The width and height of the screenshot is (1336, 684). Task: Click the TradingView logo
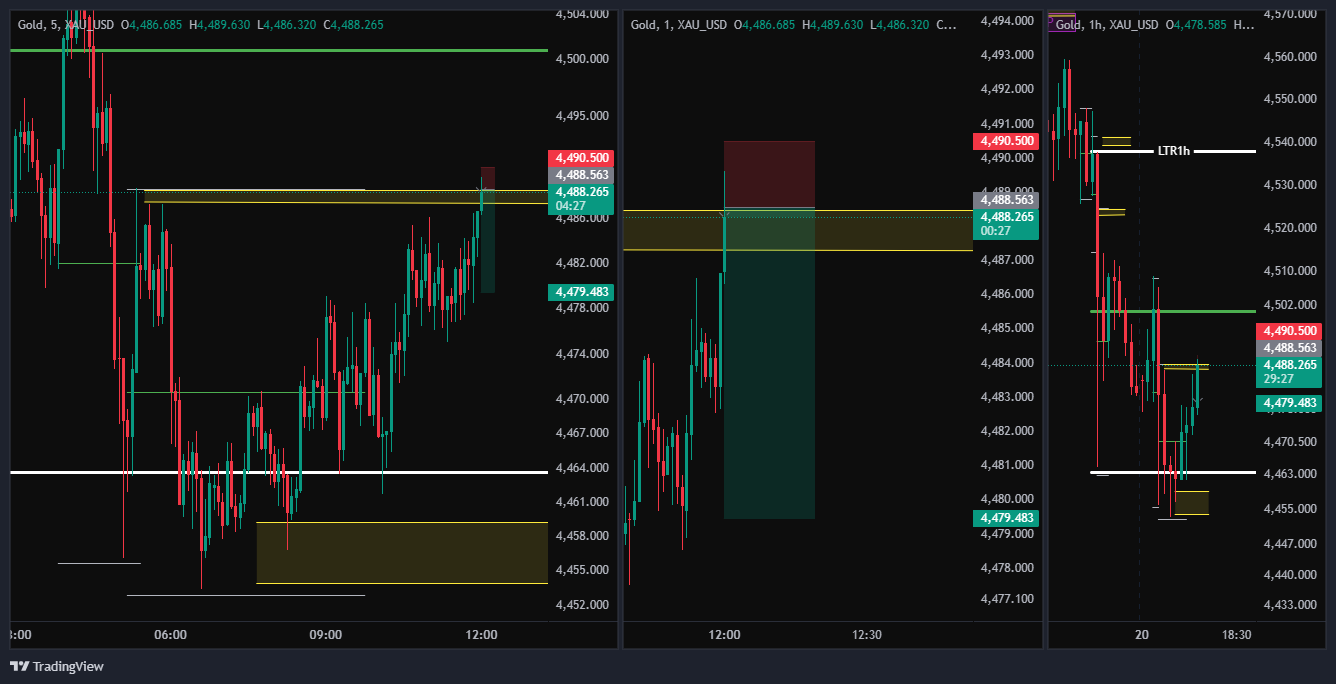point(57,666)
